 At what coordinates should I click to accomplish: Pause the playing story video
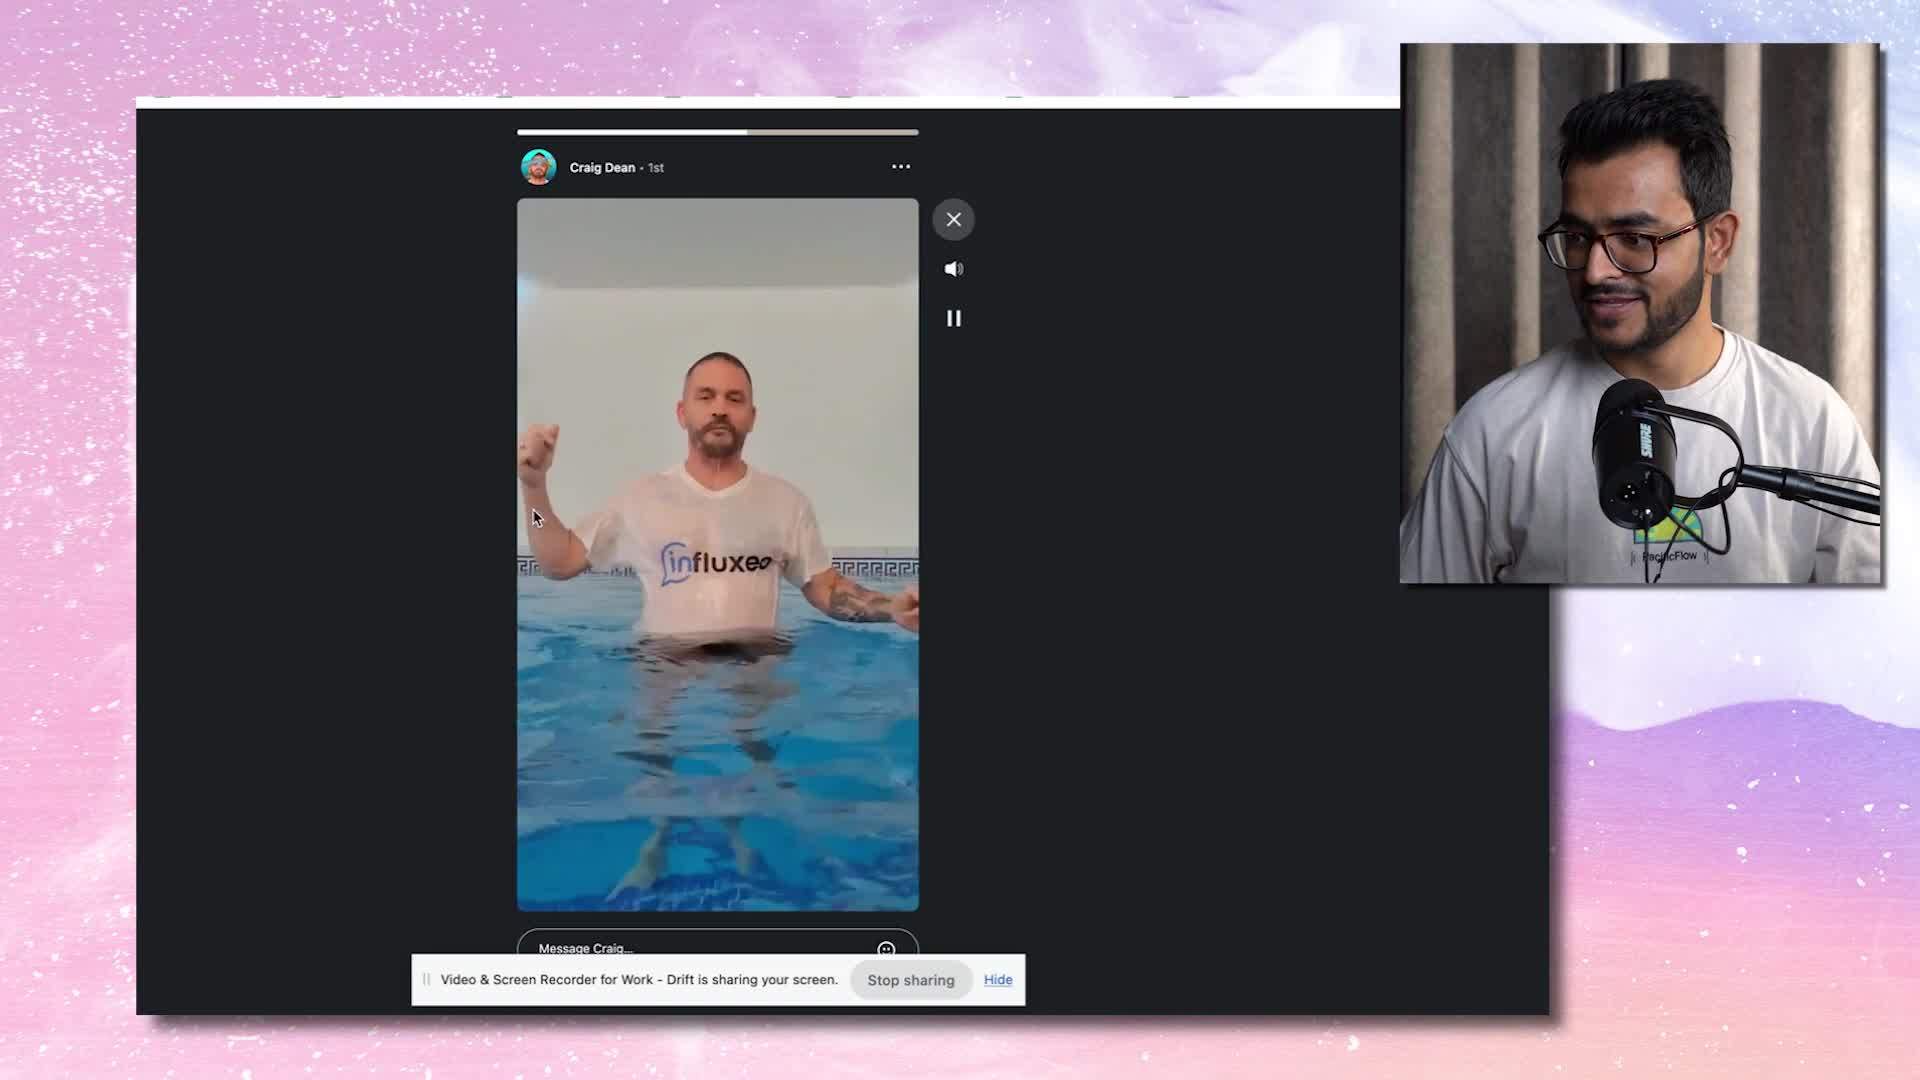pos(953,318)
